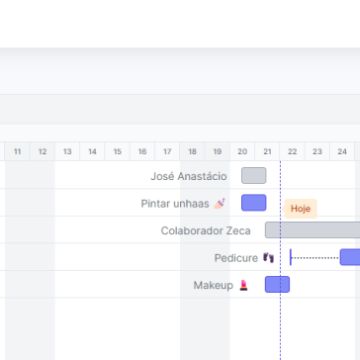Select day 11 in the date header
Screen dimensions: 360x360
coord(17,152)
